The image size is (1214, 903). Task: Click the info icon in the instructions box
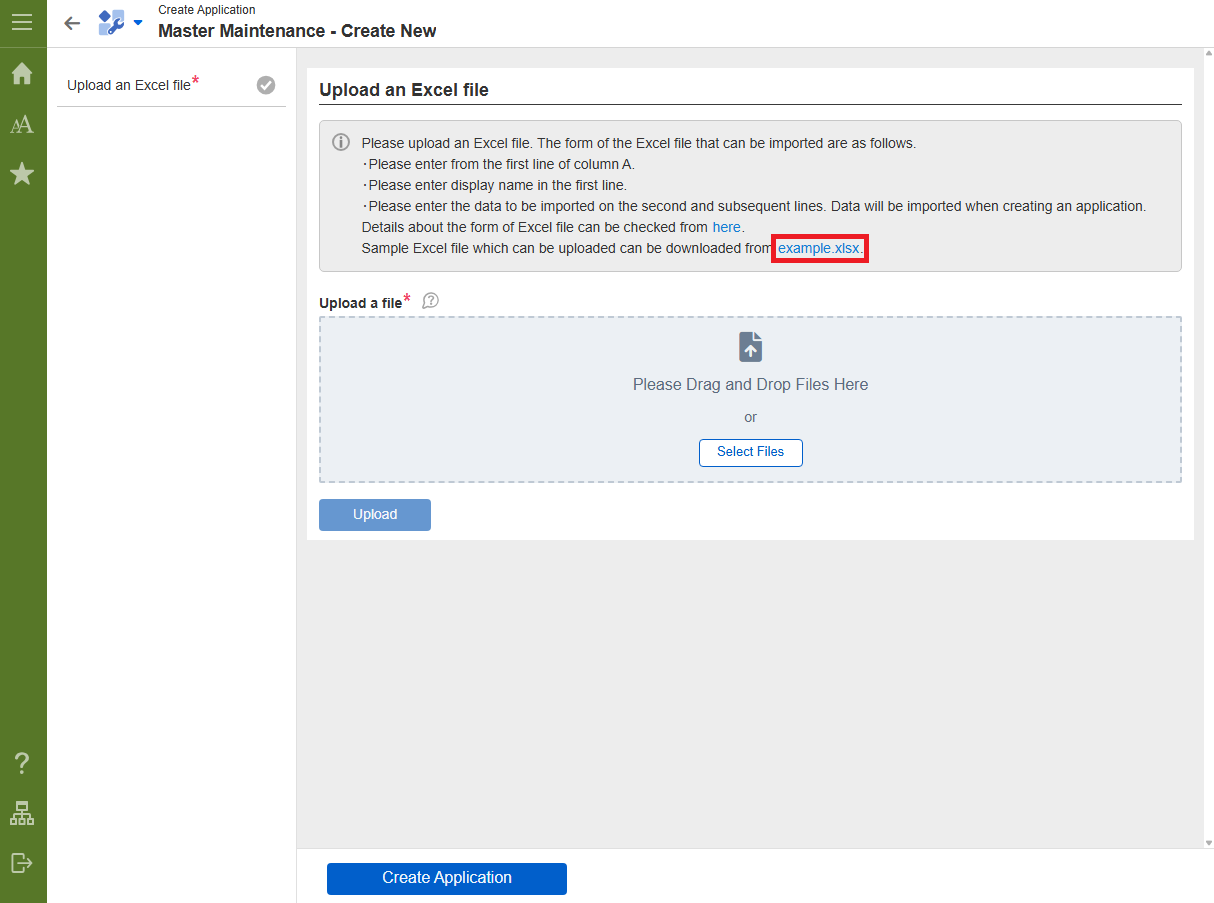pos(341,142)
